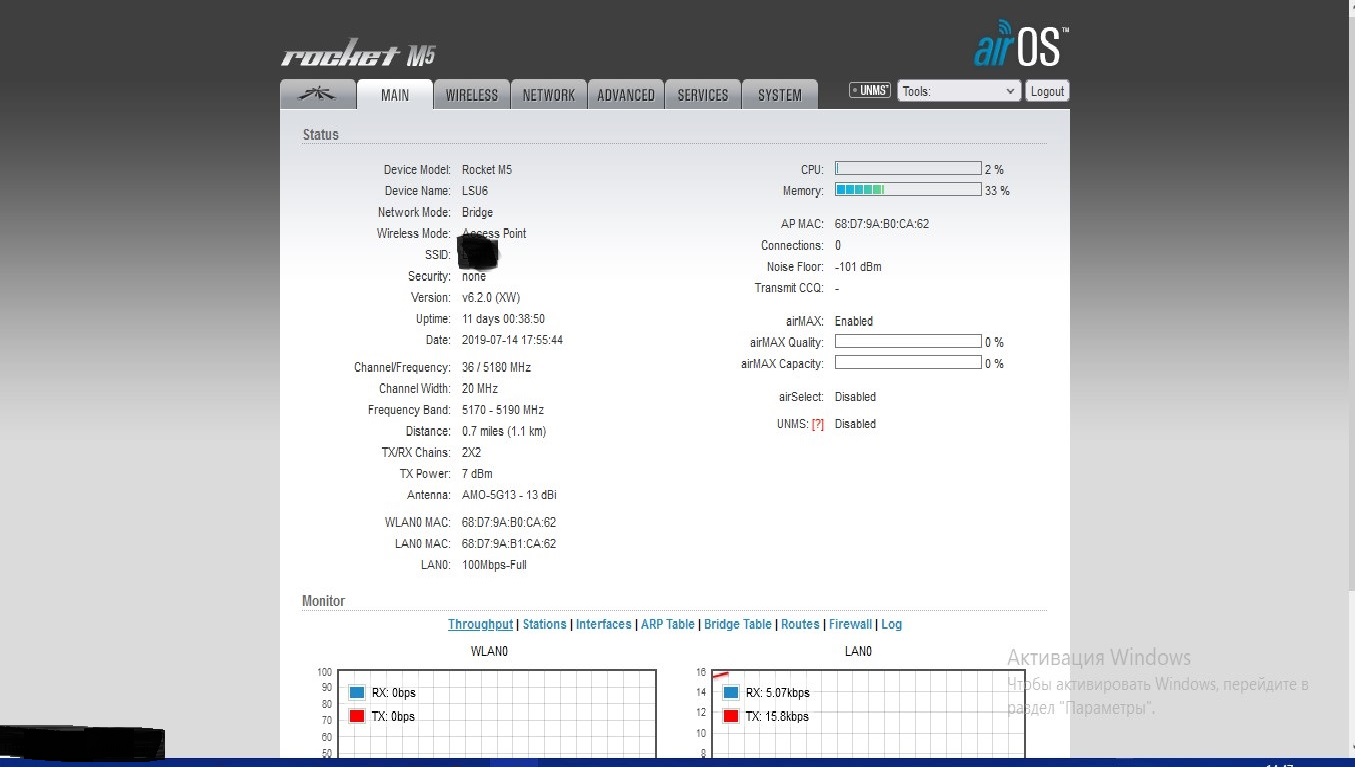Click the Noise Floor value -101 dBm
The width and height of the screenshot is (1366, 768).
point(858,267)
